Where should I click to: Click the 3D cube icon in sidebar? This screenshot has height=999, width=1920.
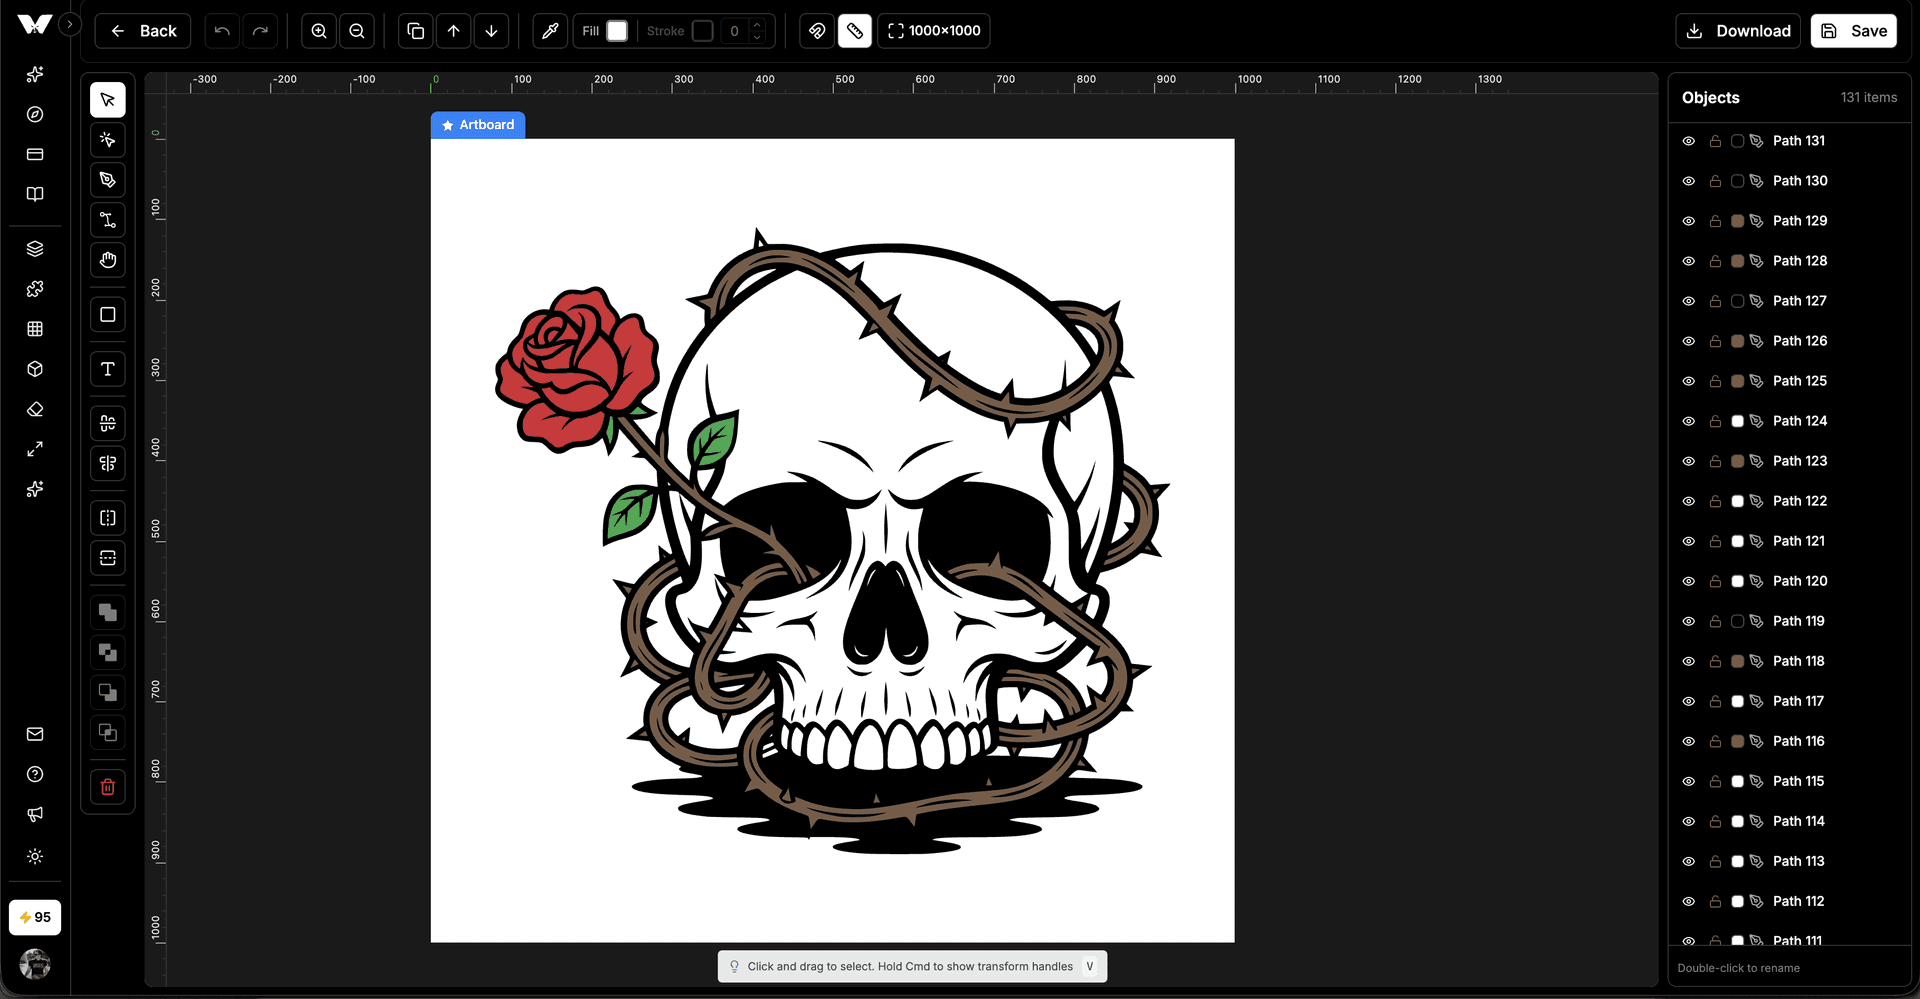pyautogui.click(x=35, y=369)
